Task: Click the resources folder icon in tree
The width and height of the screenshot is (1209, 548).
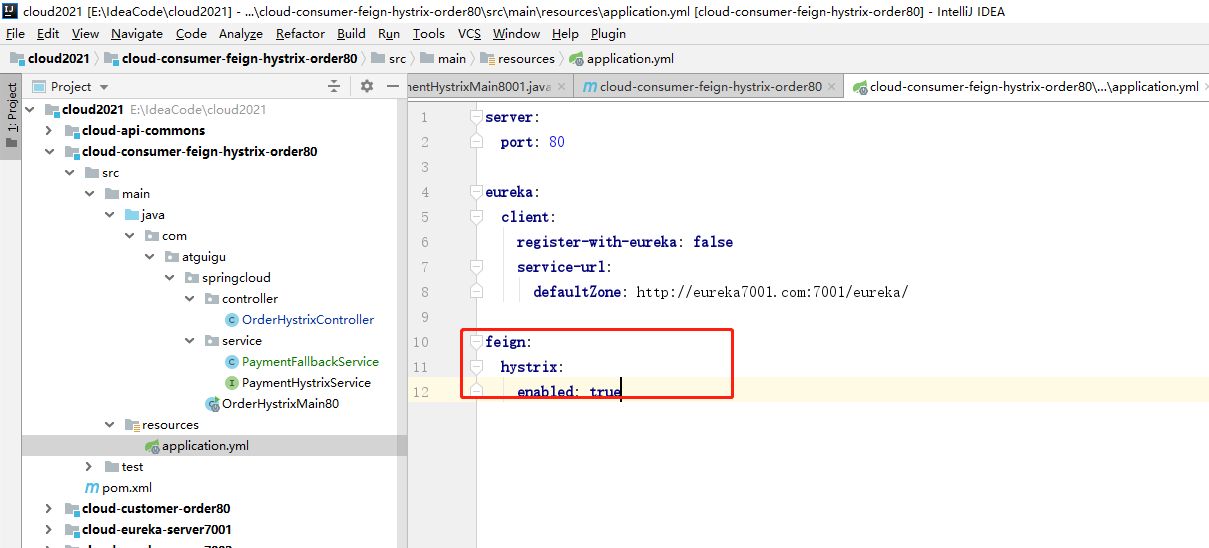Action: coord(132,425)
